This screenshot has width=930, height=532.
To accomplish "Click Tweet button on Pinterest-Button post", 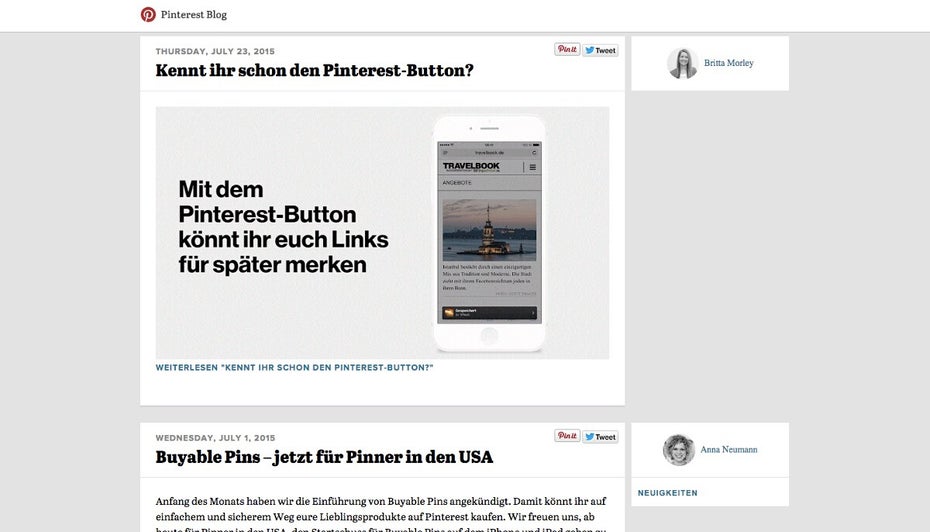I will point(600,50).
